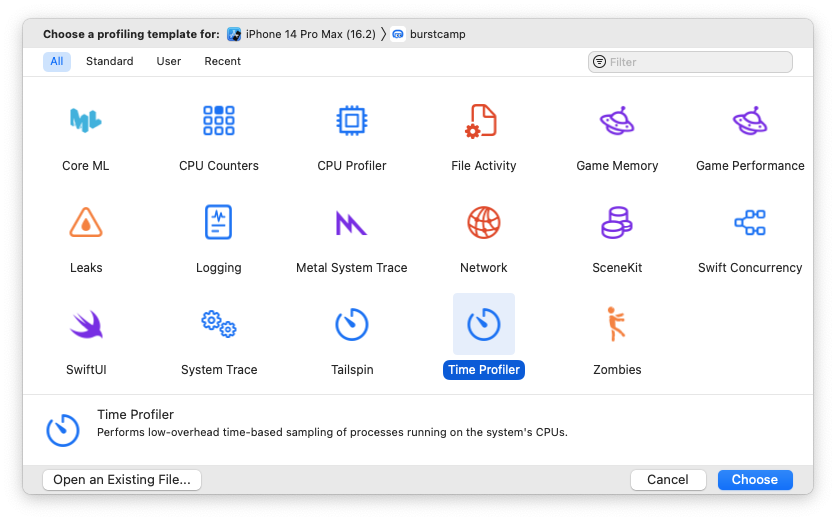Switch to the All tab
The width and height of the screenshot is (836, 521).
click(57, 61)
